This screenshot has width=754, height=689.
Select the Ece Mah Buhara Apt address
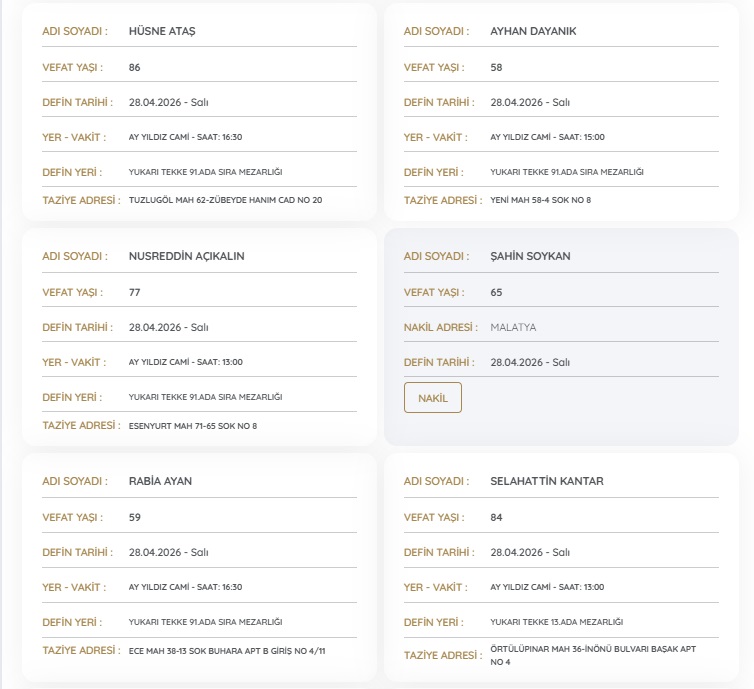point(227,651)
